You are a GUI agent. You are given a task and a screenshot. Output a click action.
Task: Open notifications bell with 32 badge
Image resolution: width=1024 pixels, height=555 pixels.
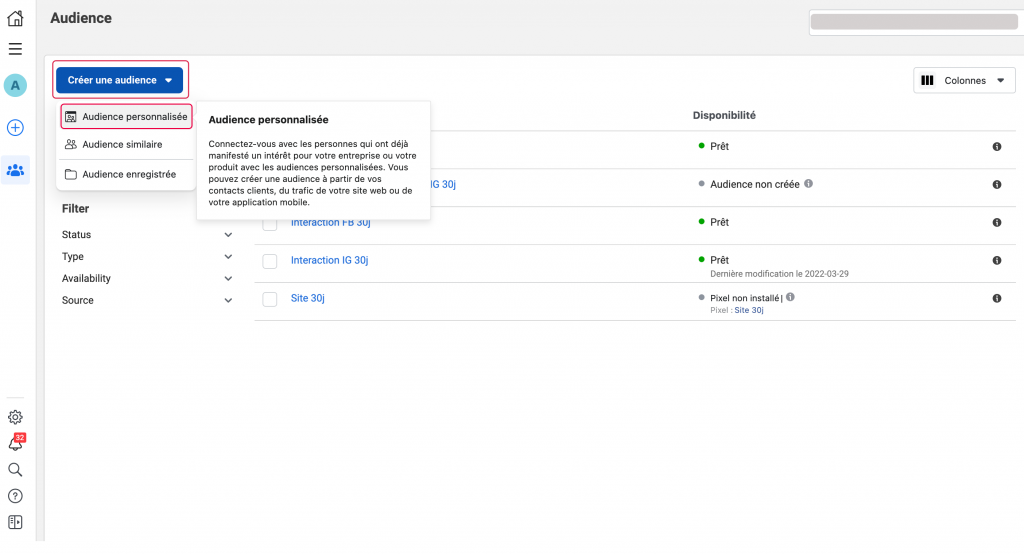[16, 443]
